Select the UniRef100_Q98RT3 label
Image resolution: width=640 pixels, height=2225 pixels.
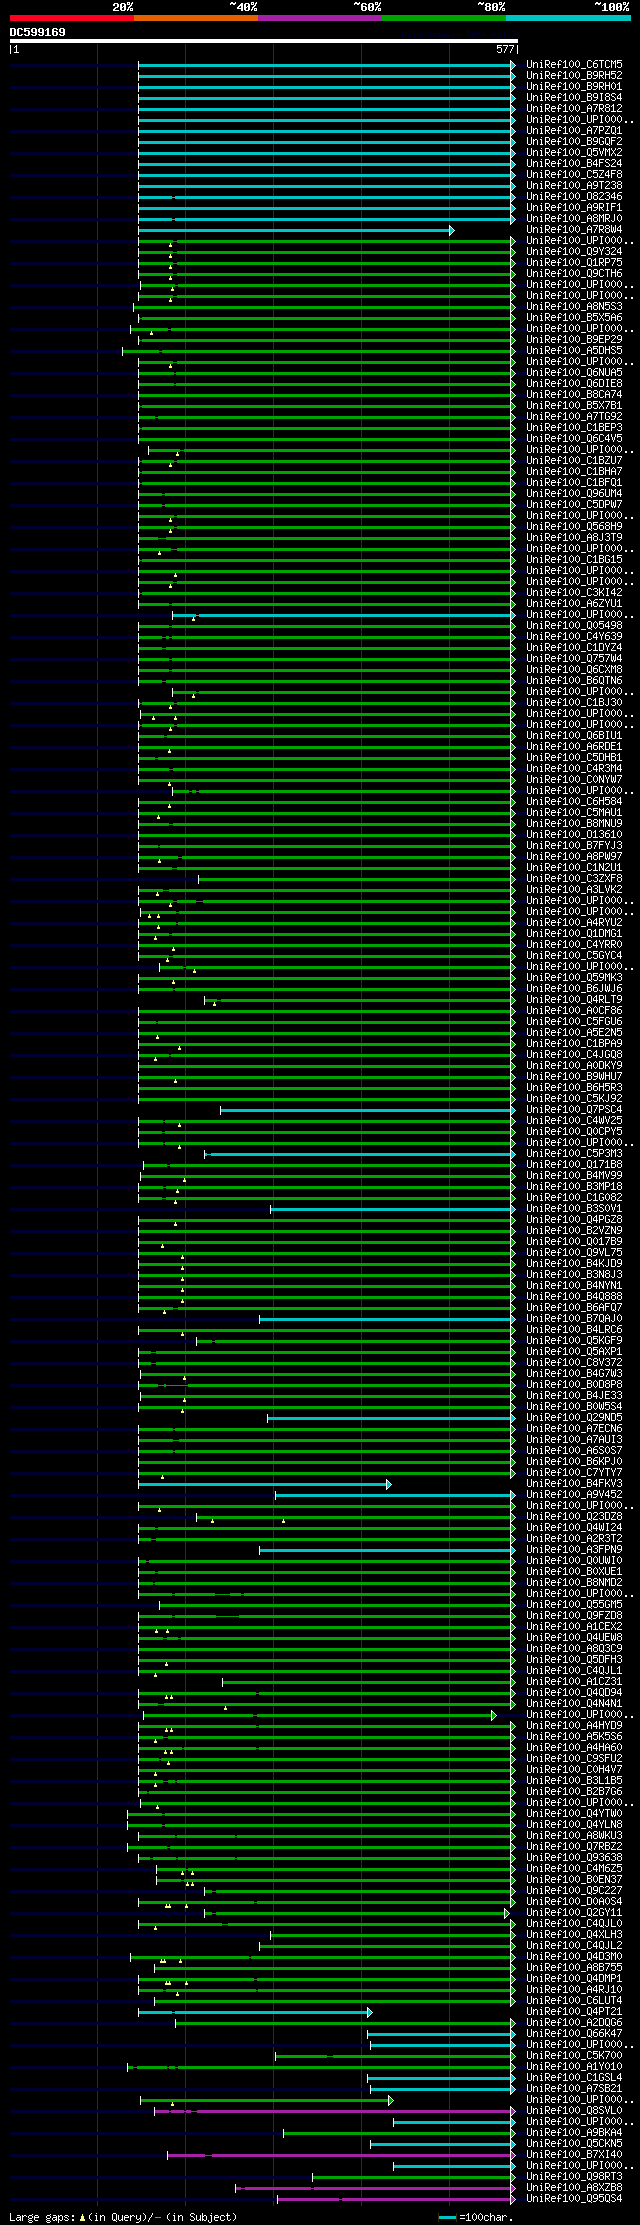(x=574, y=2177)
